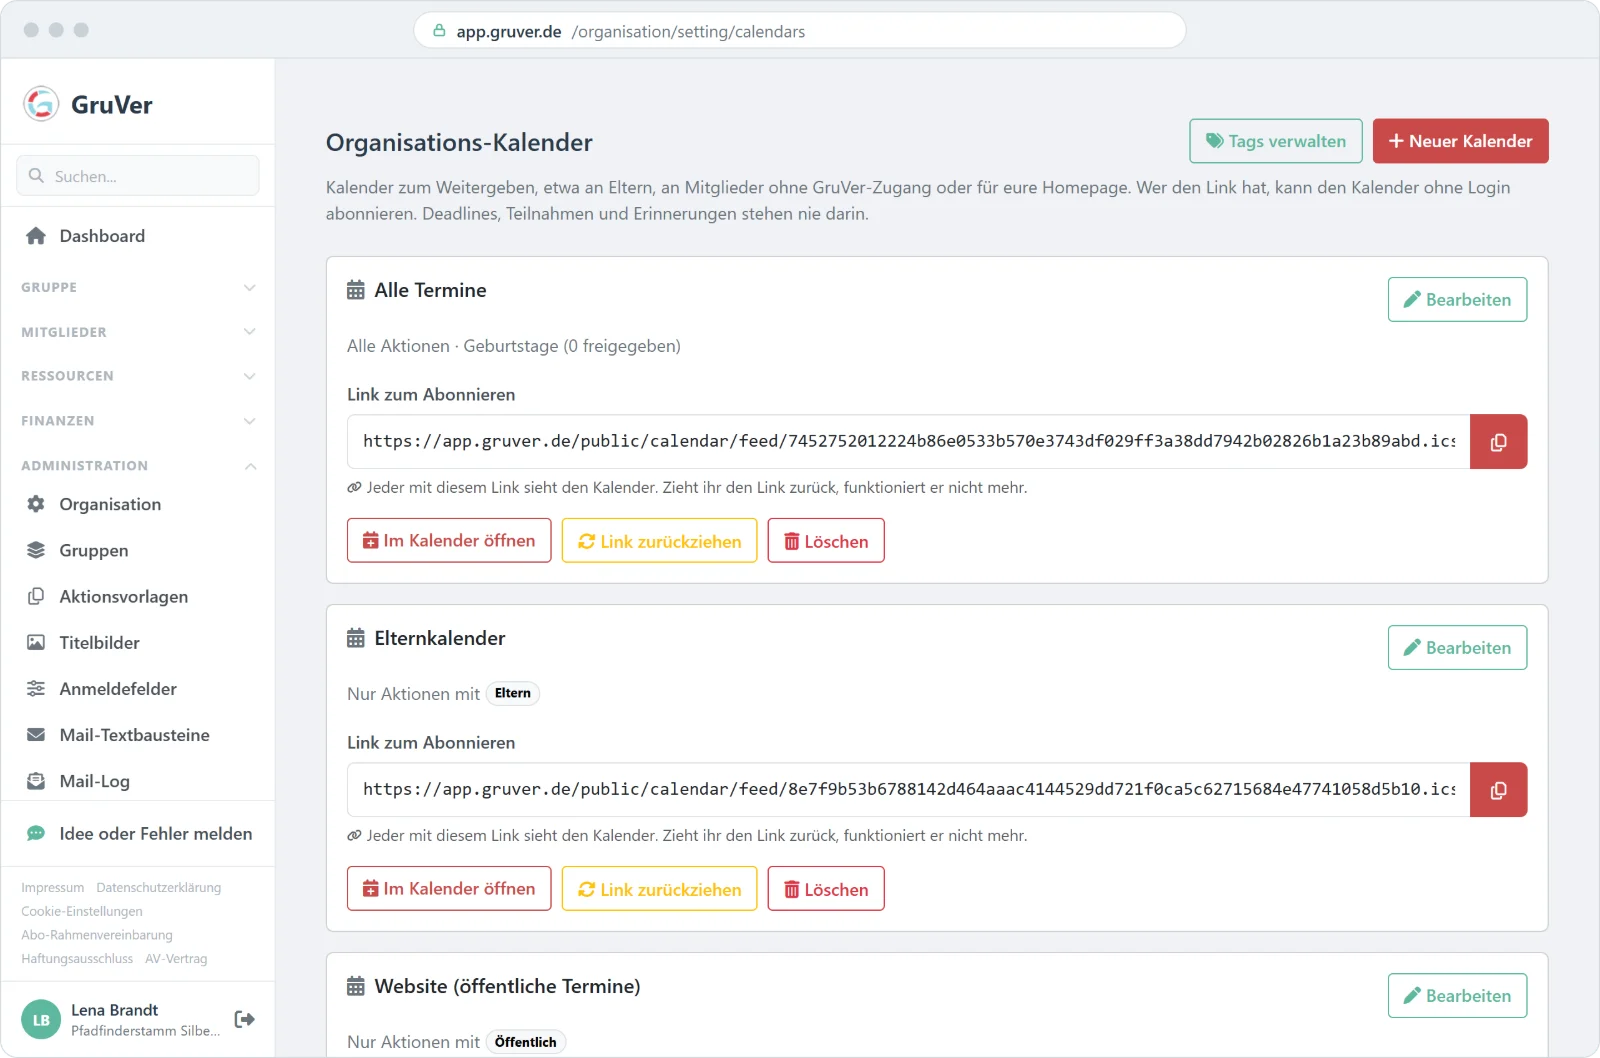Open the Datenschutzerklärung link
The image size is (1600, 1058).
pos(159,887)
